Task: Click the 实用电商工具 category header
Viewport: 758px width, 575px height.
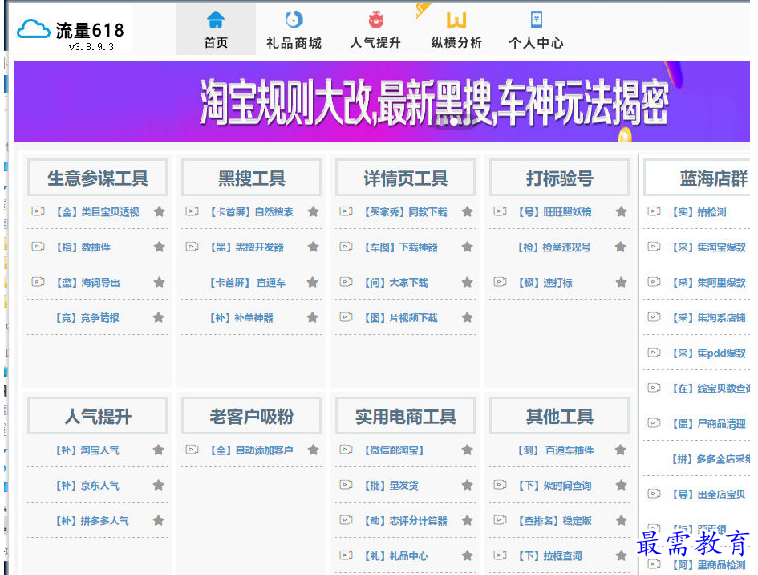Action: (406, 416)
